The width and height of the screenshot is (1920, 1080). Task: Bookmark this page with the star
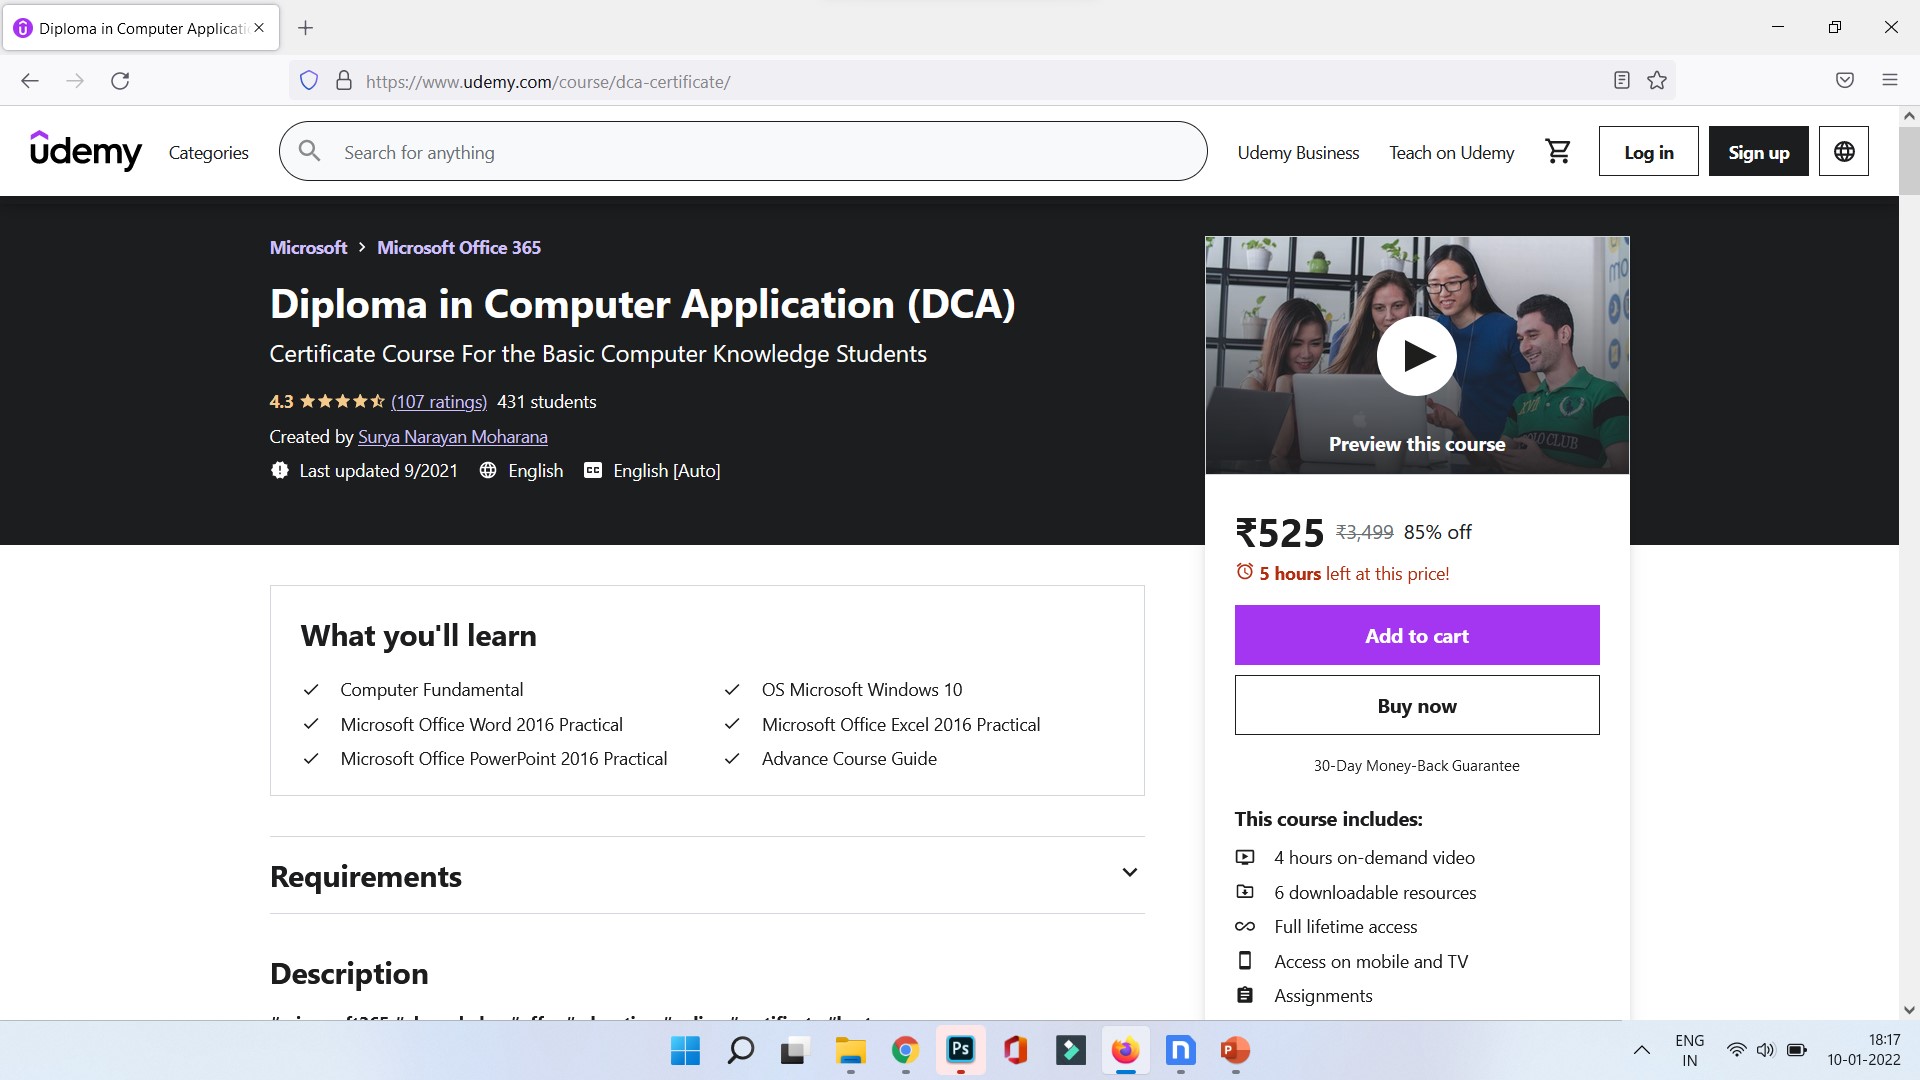pyautogui.click(x=1657, y=81)
